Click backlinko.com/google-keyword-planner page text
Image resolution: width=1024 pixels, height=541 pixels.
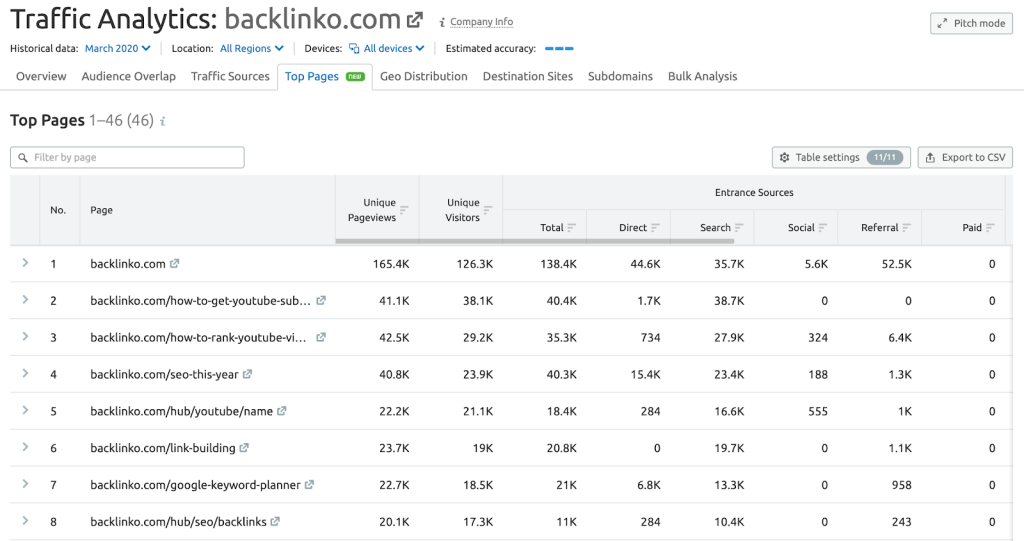point(195,485)
